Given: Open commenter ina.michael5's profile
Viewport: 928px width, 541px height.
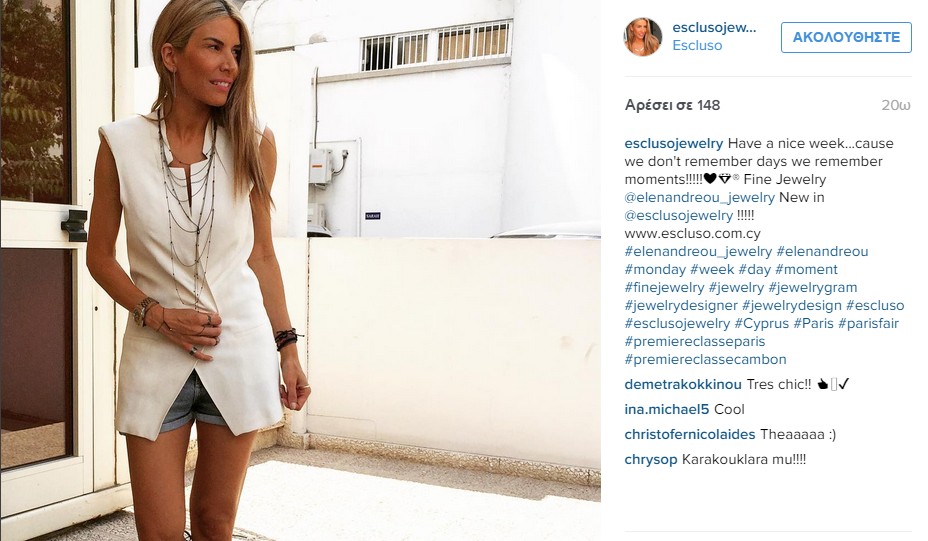Looking at the screenshot, I should (666, 409).
